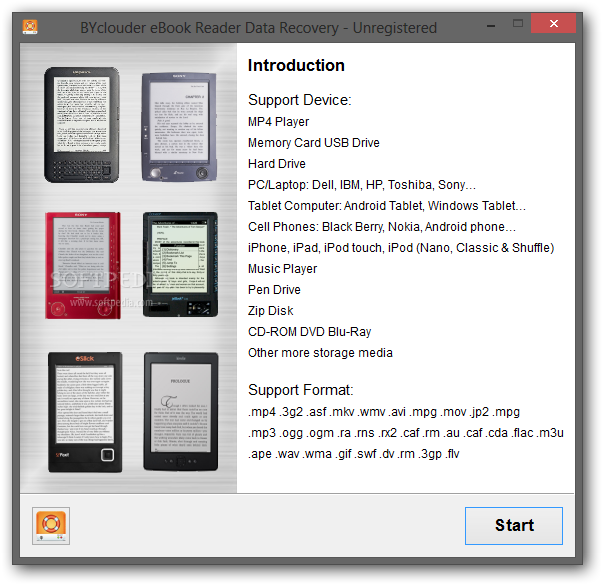Click the 'Support Format:' heading
The height and width of the screenshot is (585, 603).
[300, 390]
